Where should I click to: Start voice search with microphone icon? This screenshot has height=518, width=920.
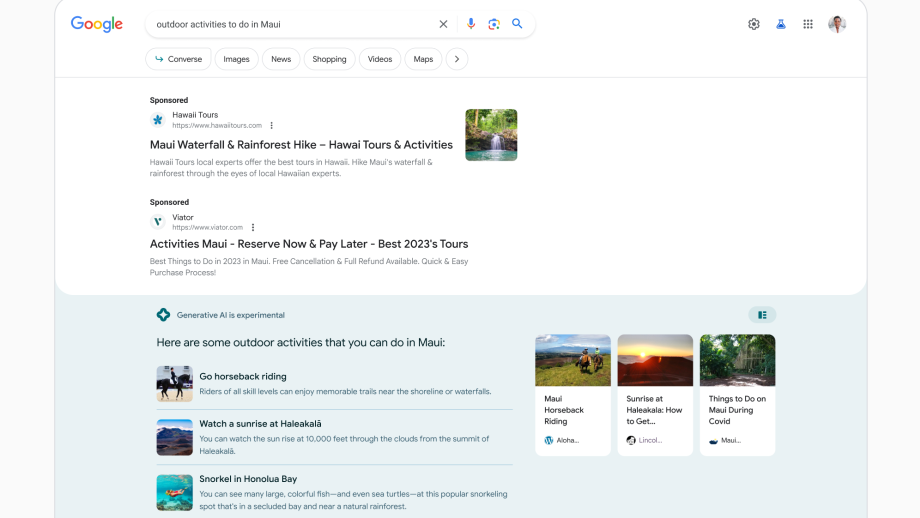[x=471, y=24]
